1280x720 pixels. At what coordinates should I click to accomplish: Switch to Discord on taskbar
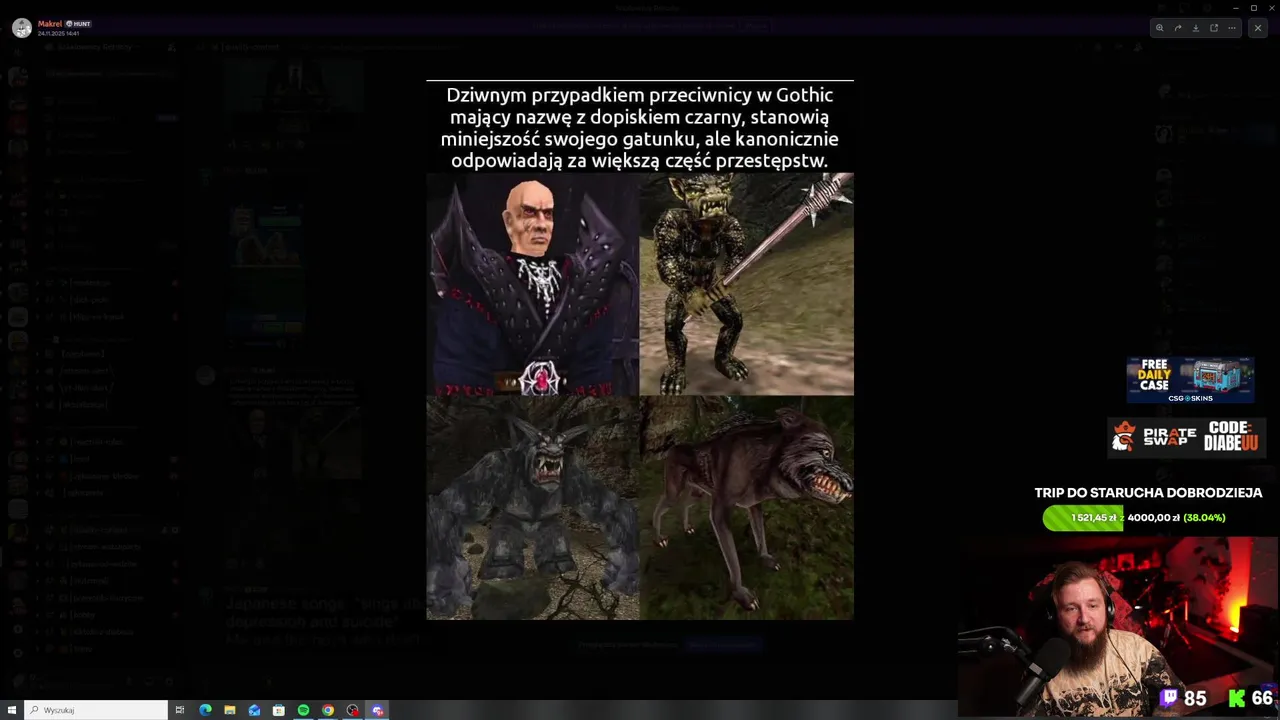pyautogui.click(x=377, y=710)
